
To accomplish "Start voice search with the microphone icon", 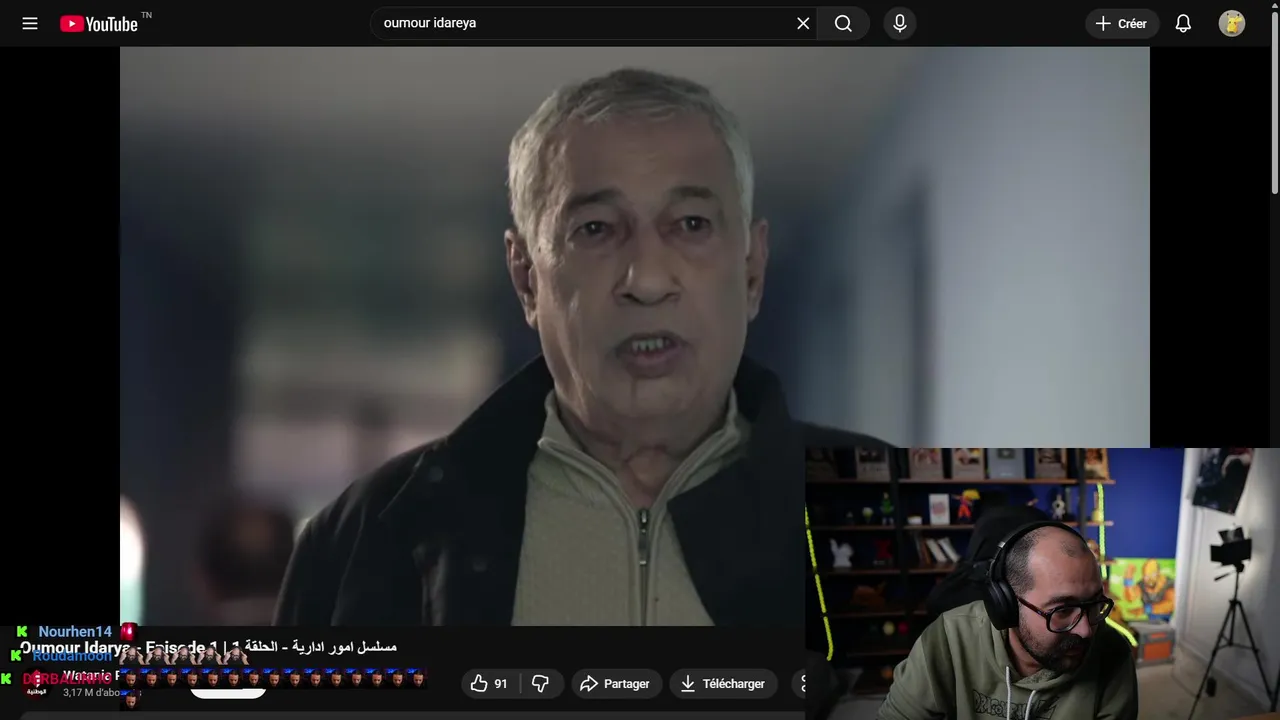I will [900, 23].
